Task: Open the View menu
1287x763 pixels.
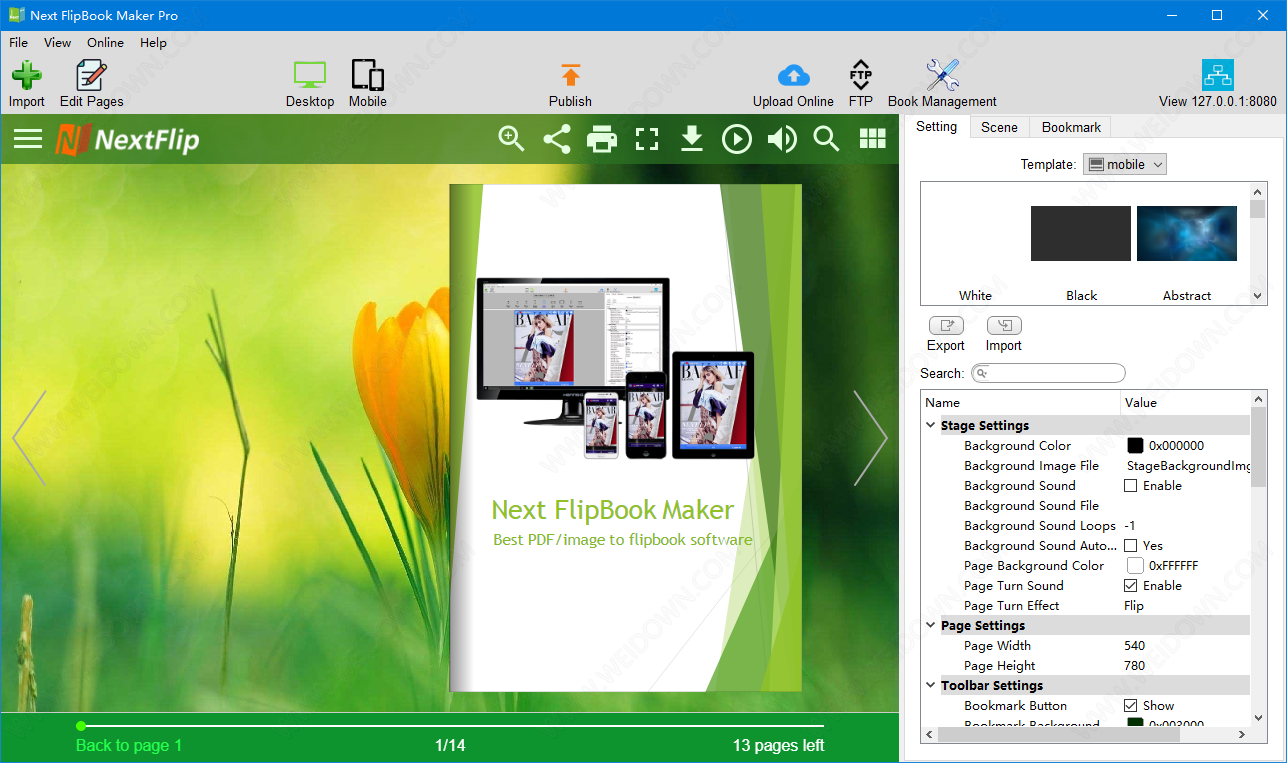Action: tap(57, 42)
